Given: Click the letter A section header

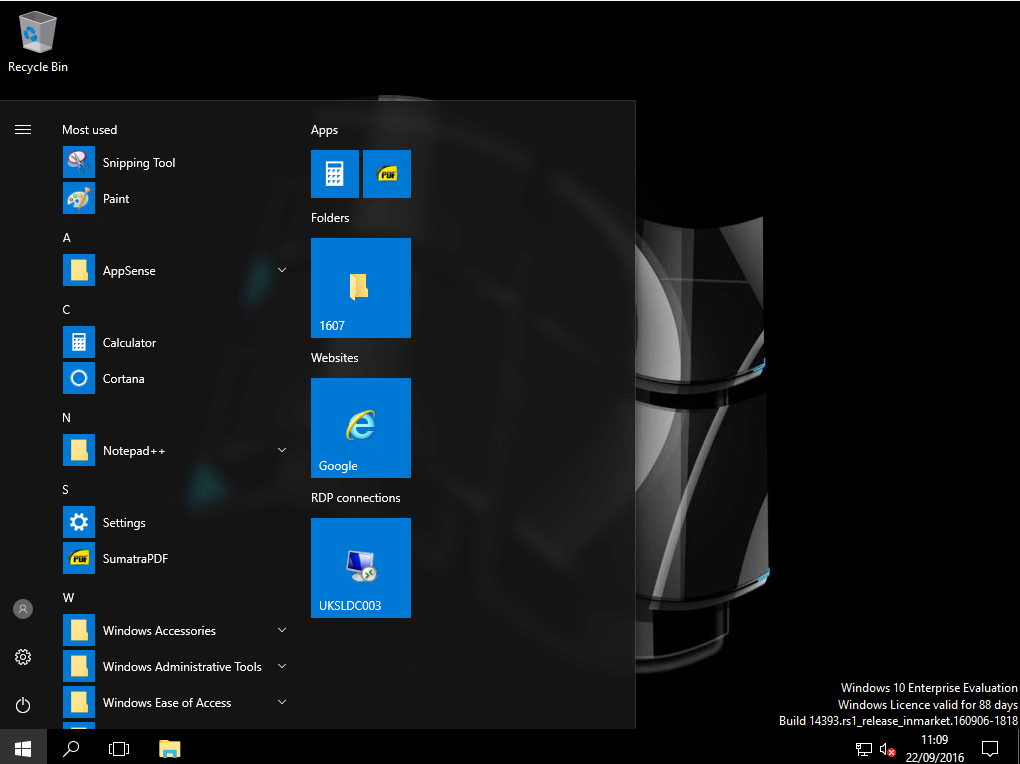Looking at the screenshot, I should 66,238.
